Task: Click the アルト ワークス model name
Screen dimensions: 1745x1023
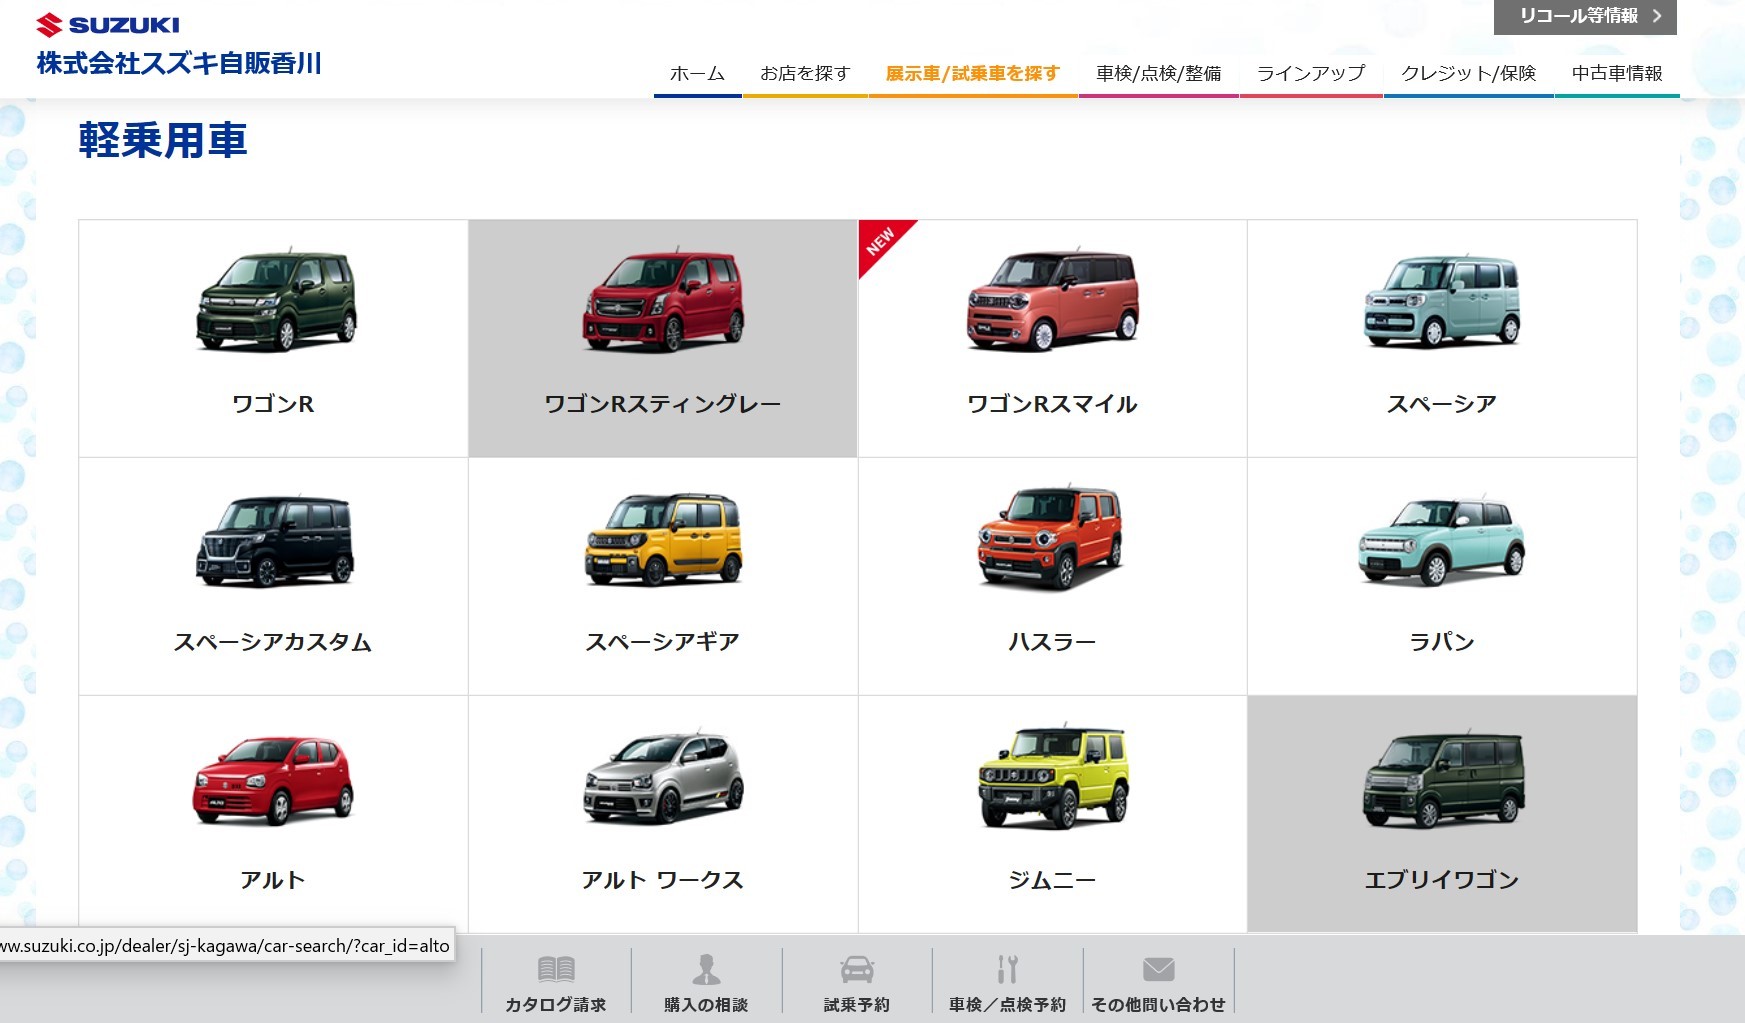Action: point(663,880)
